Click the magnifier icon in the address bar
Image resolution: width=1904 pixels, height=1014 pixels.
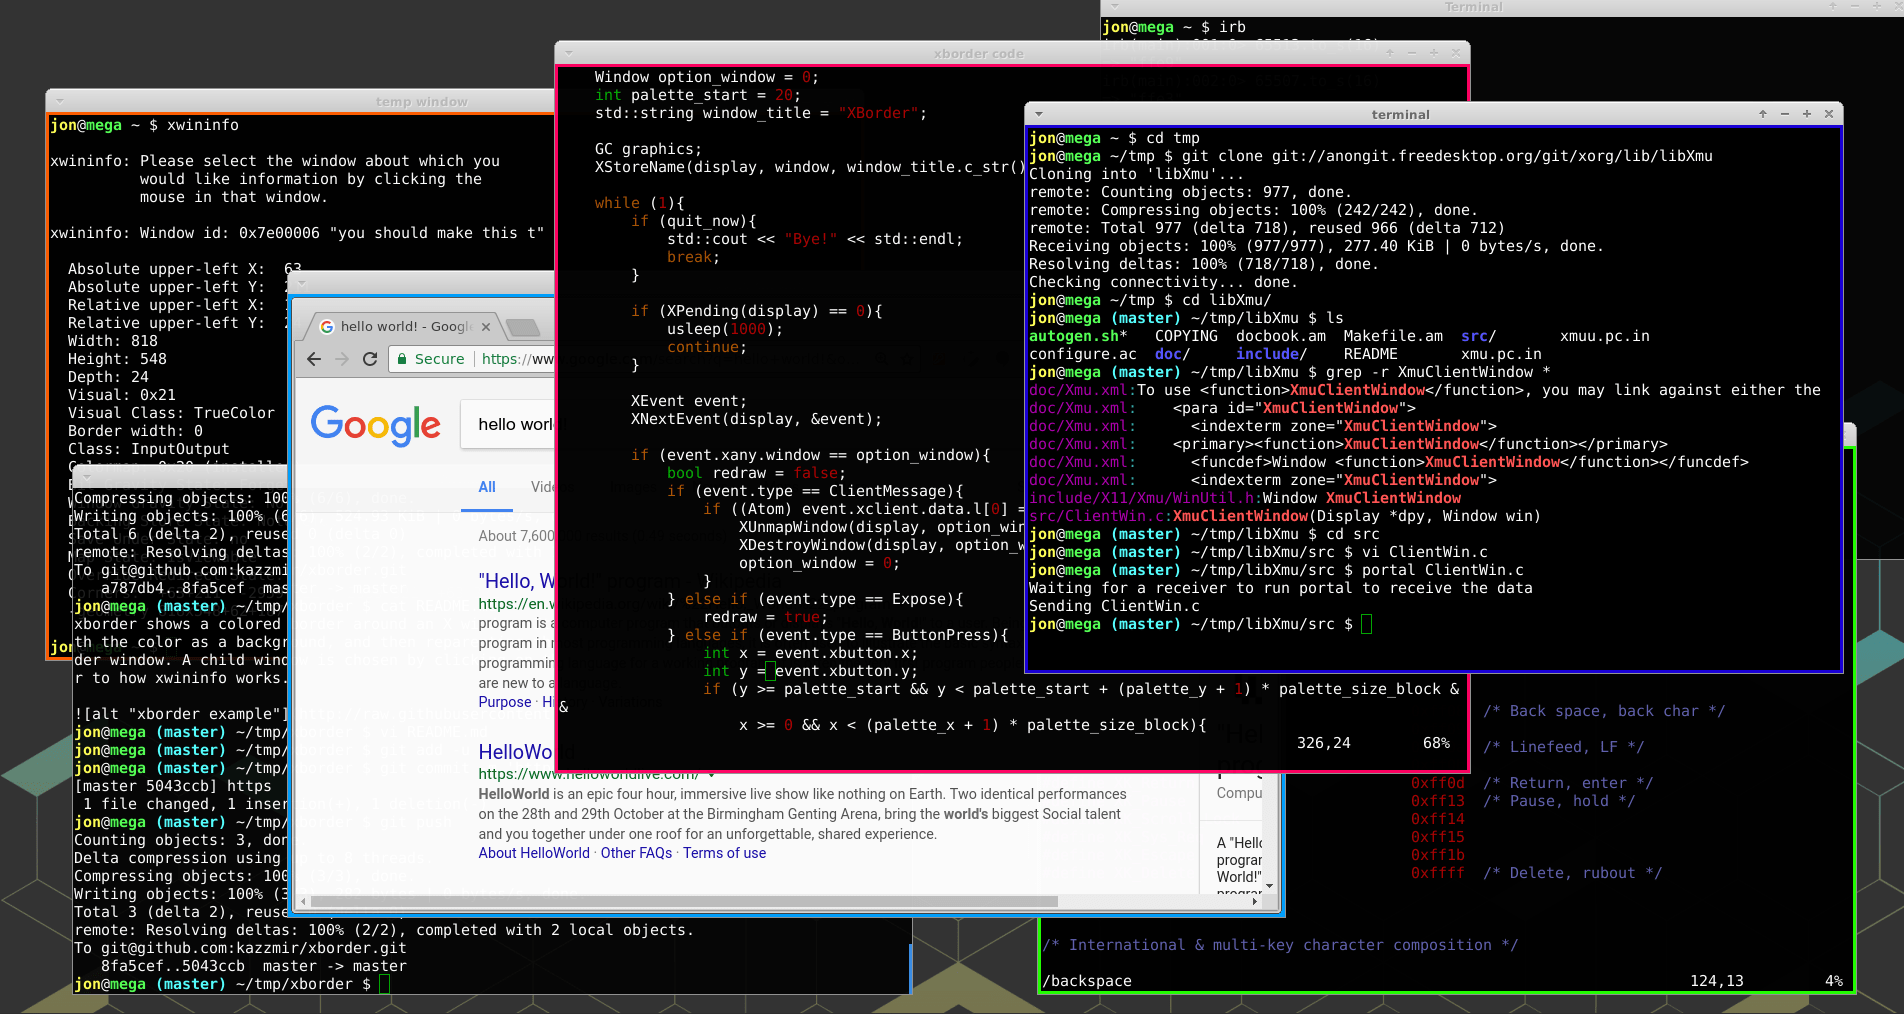tap(882, 360)
